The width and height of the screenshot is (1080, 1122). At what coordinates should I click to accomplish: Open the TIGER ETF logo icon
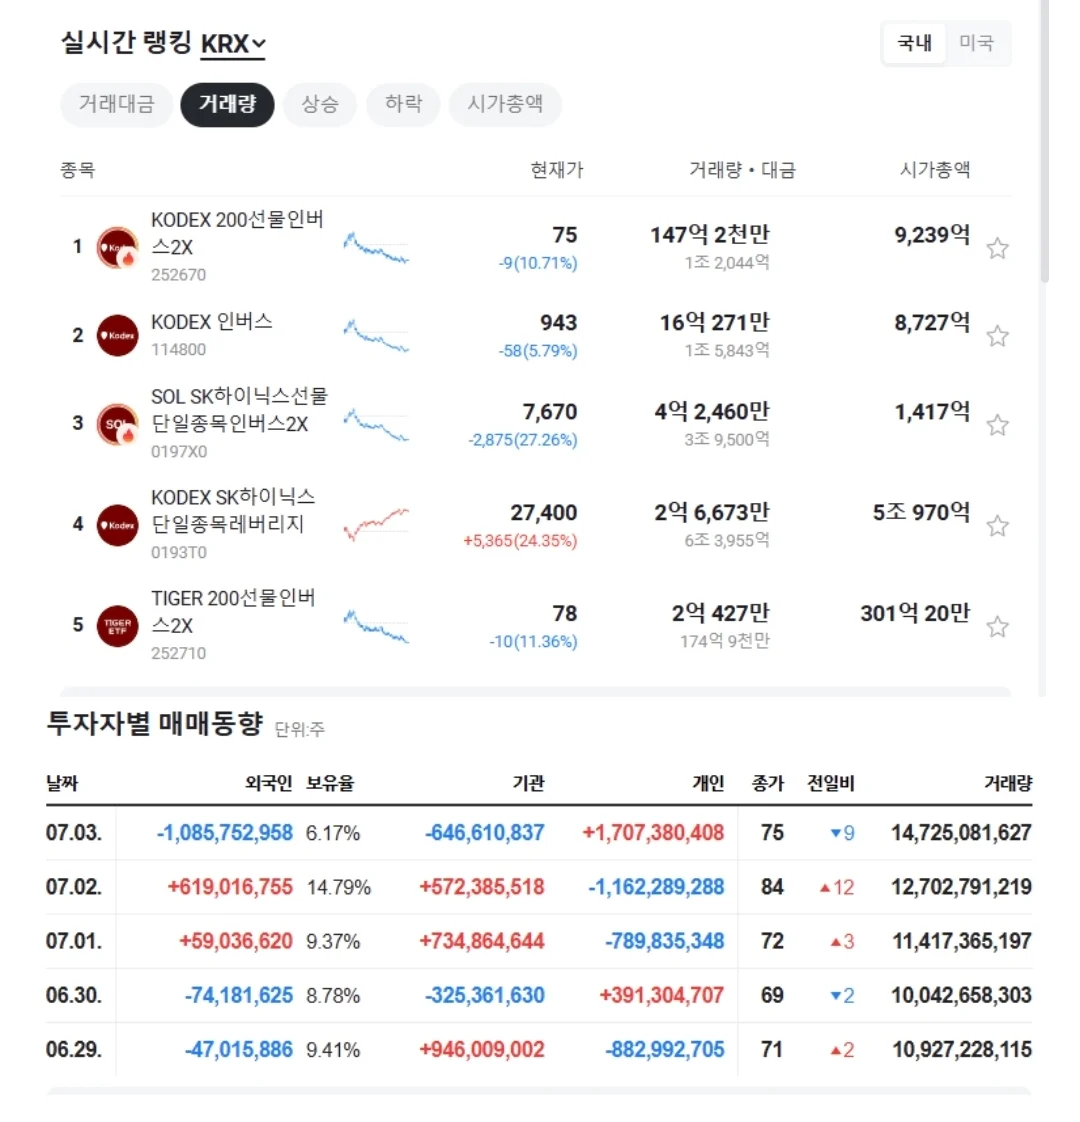(x=117, y=625)
